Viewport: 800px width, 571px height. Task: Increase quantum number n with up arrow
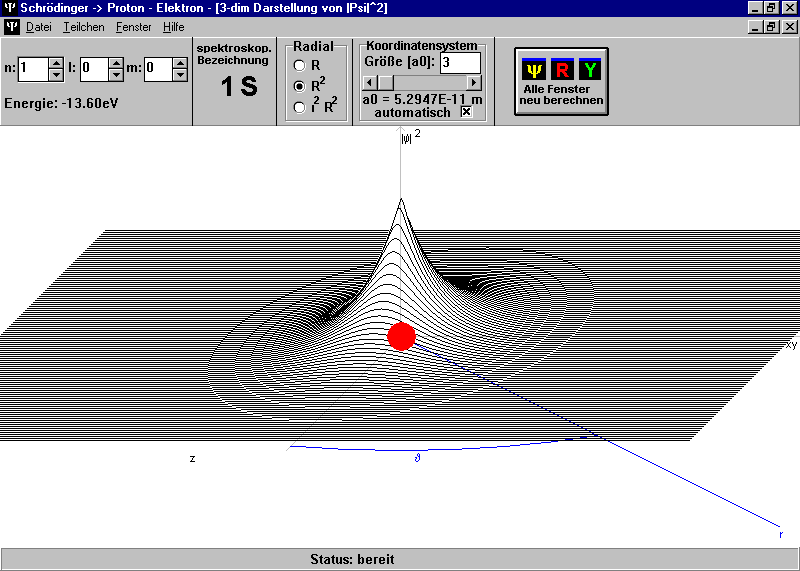pos(56,63)
